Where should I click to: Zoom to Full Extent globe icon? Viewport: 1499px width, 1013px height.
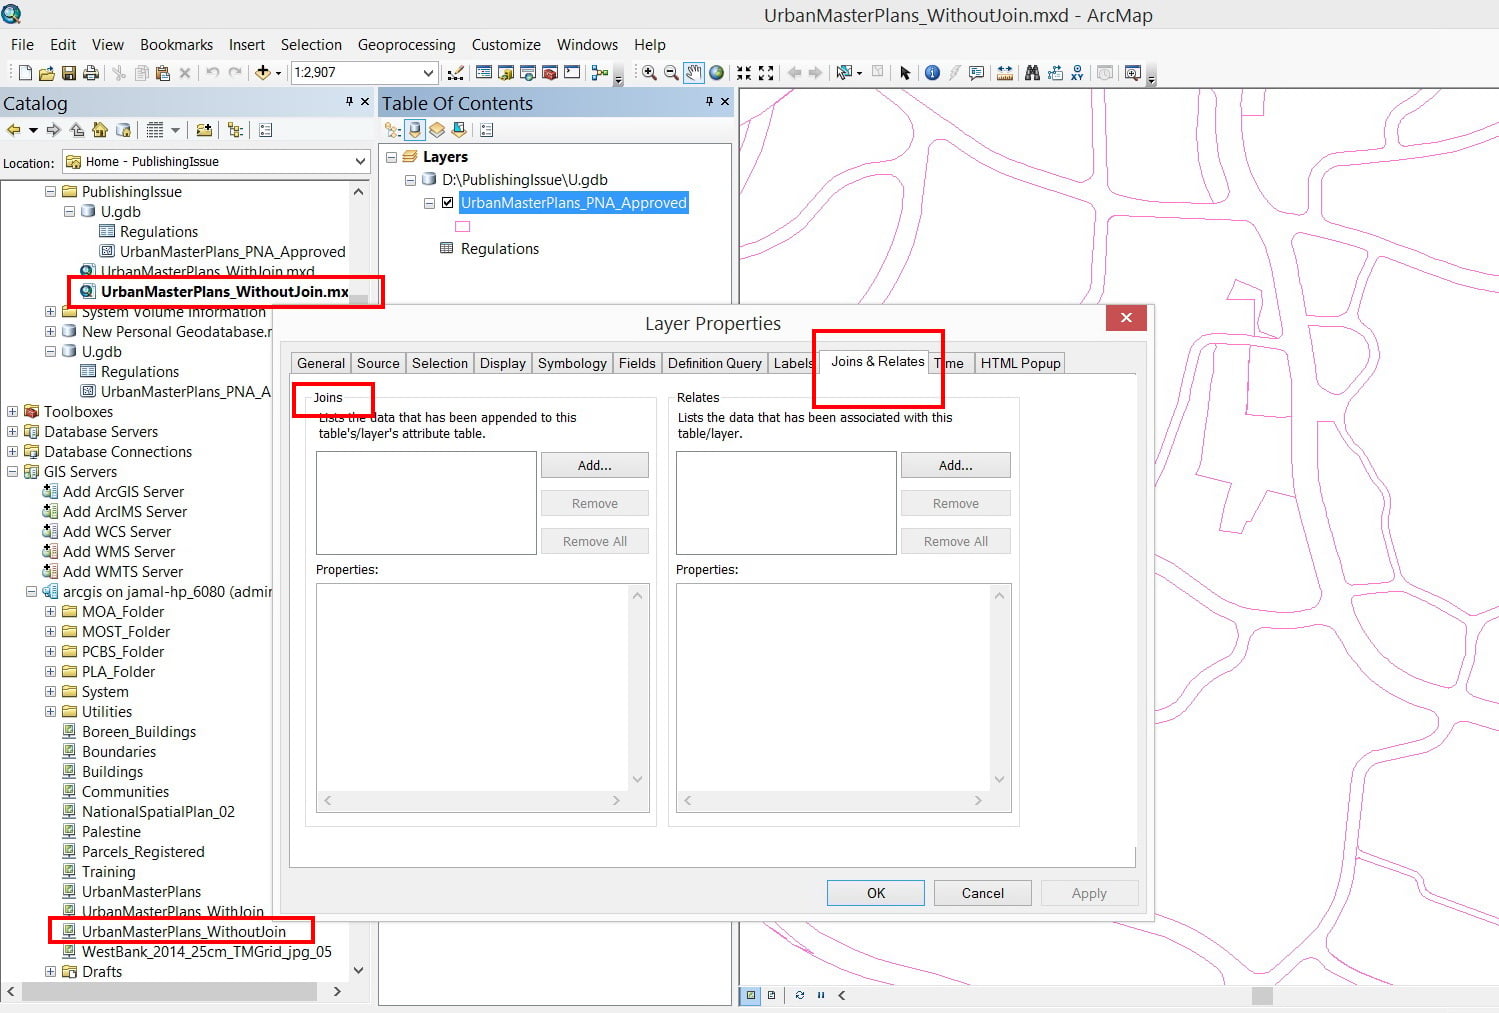click(717, 73)
